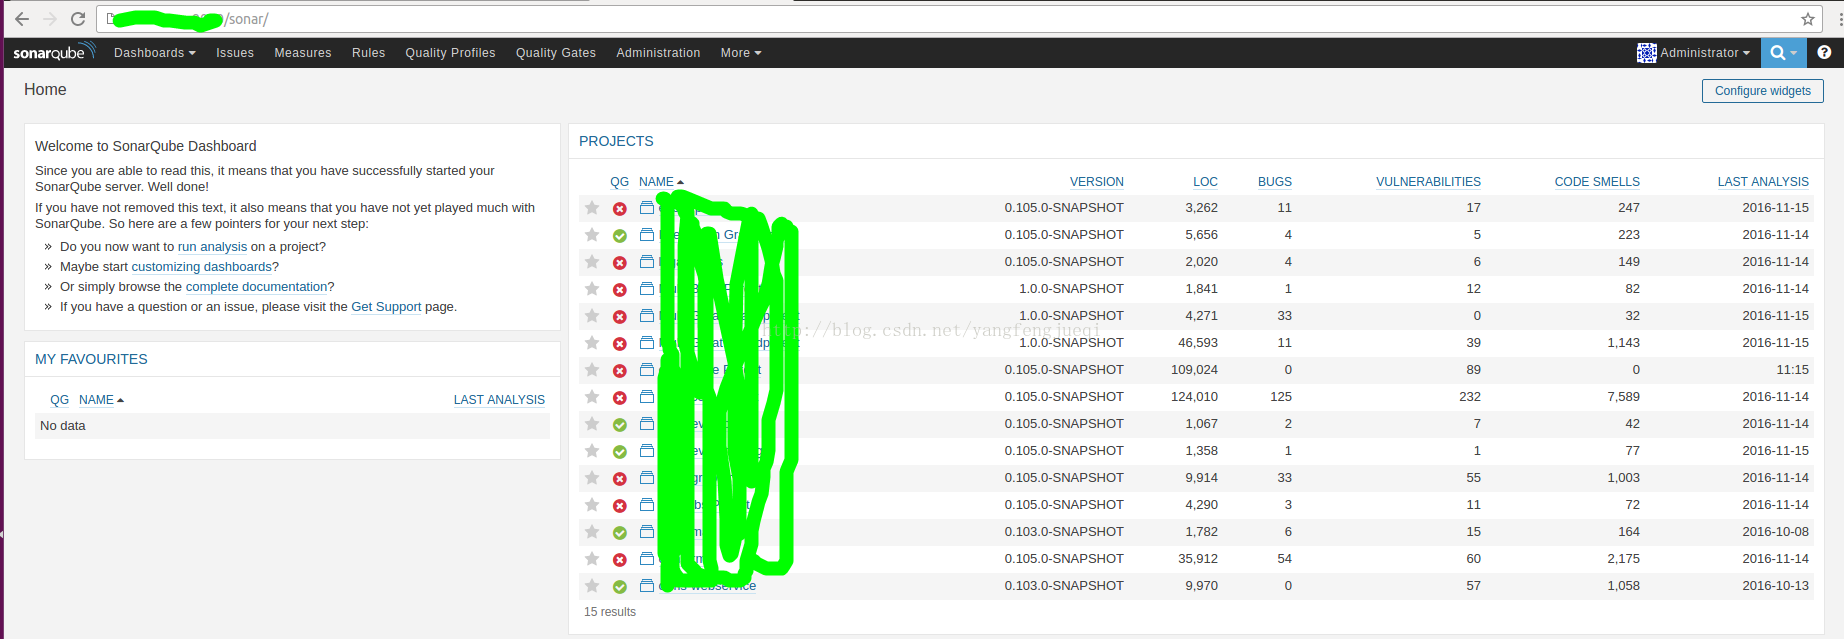Star the project with 46,593 LOC
1844x639 pixels.
coord(592,343)
